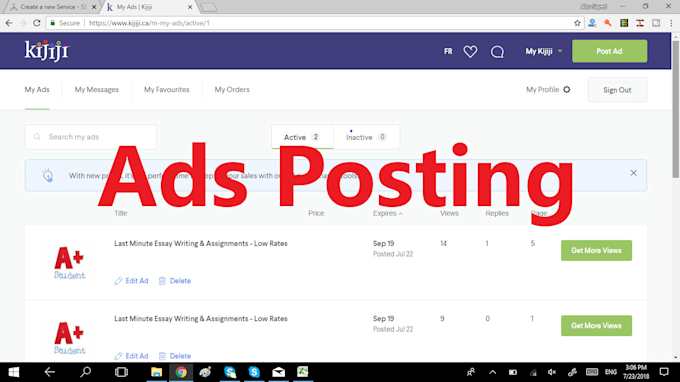Click the browser back arrow
680x382 pixels.
tap(9, 23)
